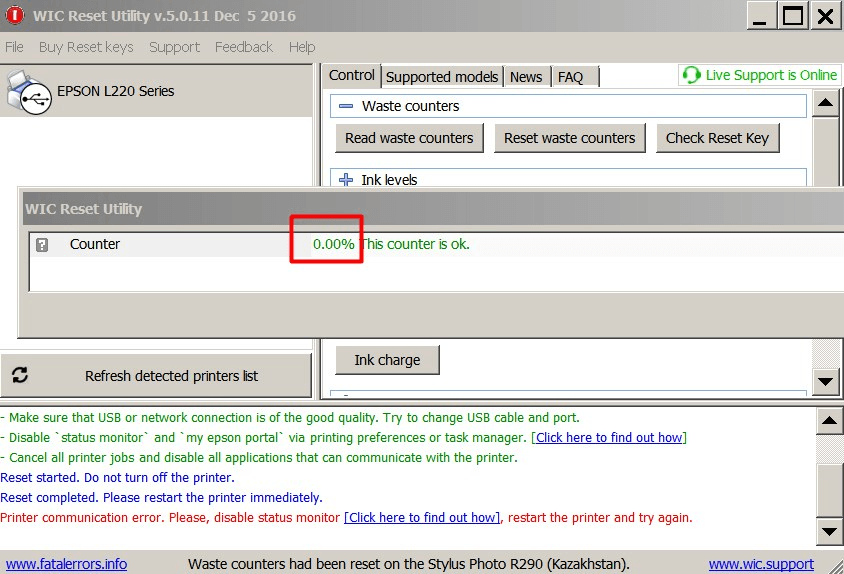Image resolution: width=844 pixels, height=574 pixels.
Task: Click the question mark icon beside Counter
Action: [42, 245]
